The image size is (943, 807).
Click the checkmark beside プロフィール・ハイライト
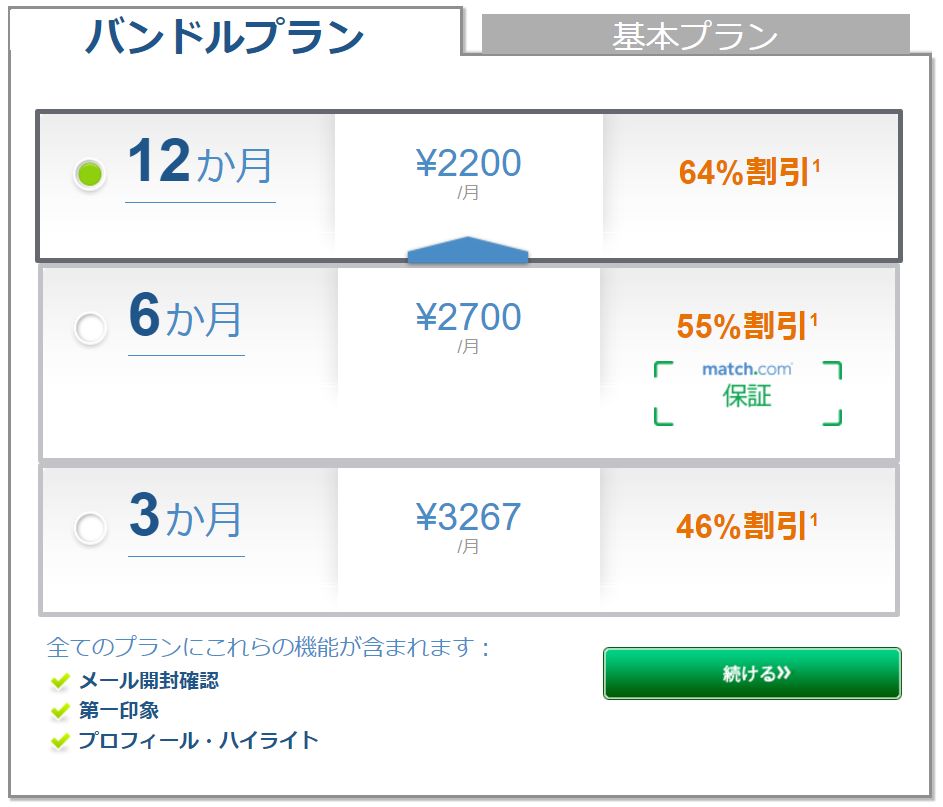coord(60,741)
